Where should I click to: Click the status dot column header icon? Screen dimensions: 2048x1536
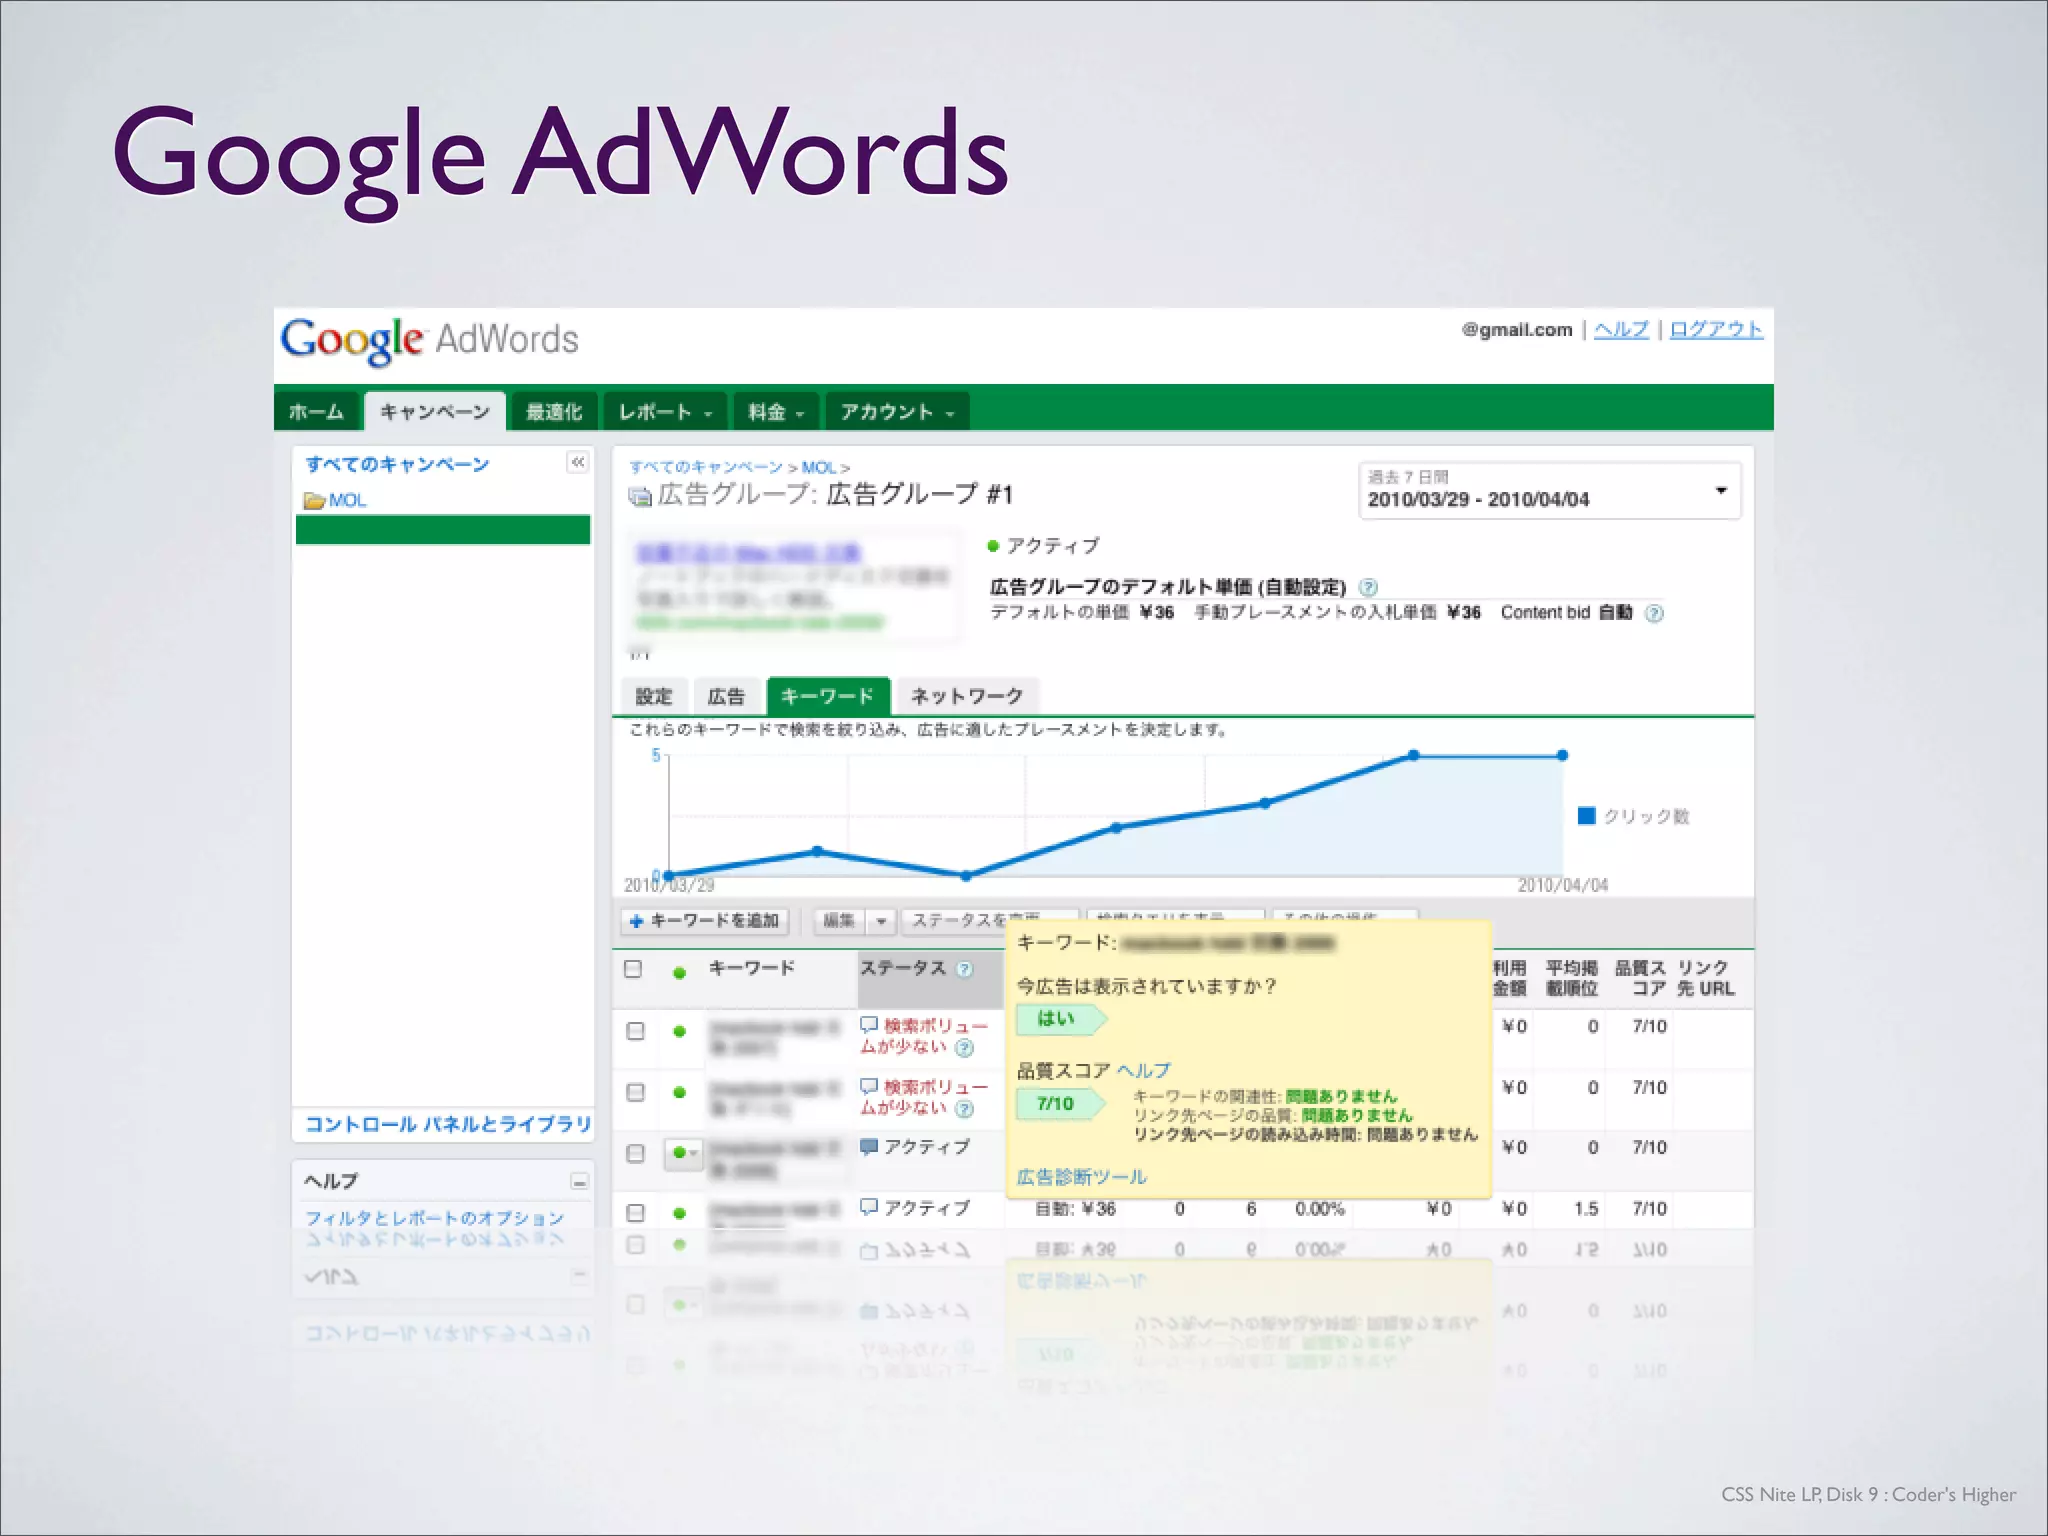tap(680, 973)
